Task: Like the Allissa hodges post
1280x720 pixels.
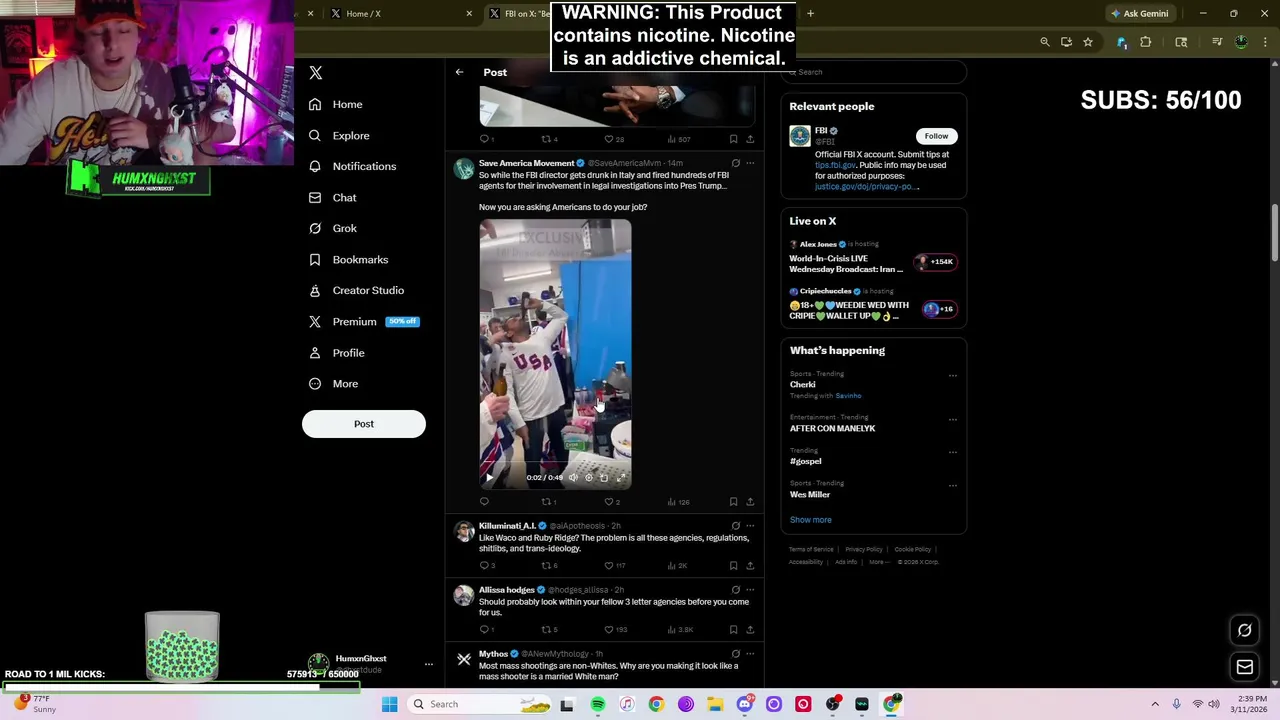Action: pyautogui.click(x=609, y=630)
